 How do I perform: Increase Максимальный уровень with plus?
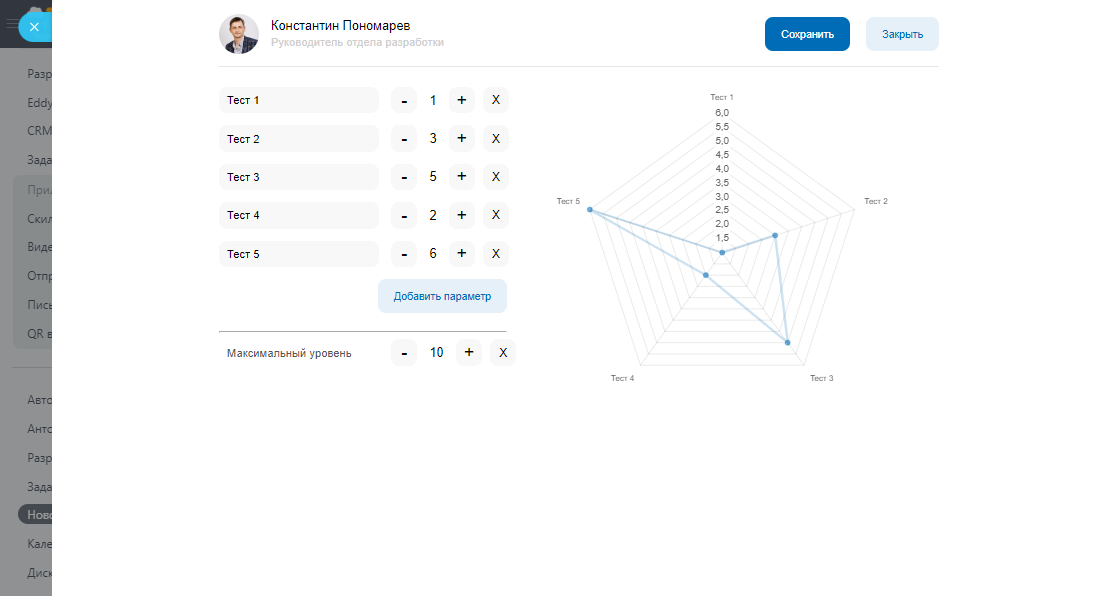[469, 352]
